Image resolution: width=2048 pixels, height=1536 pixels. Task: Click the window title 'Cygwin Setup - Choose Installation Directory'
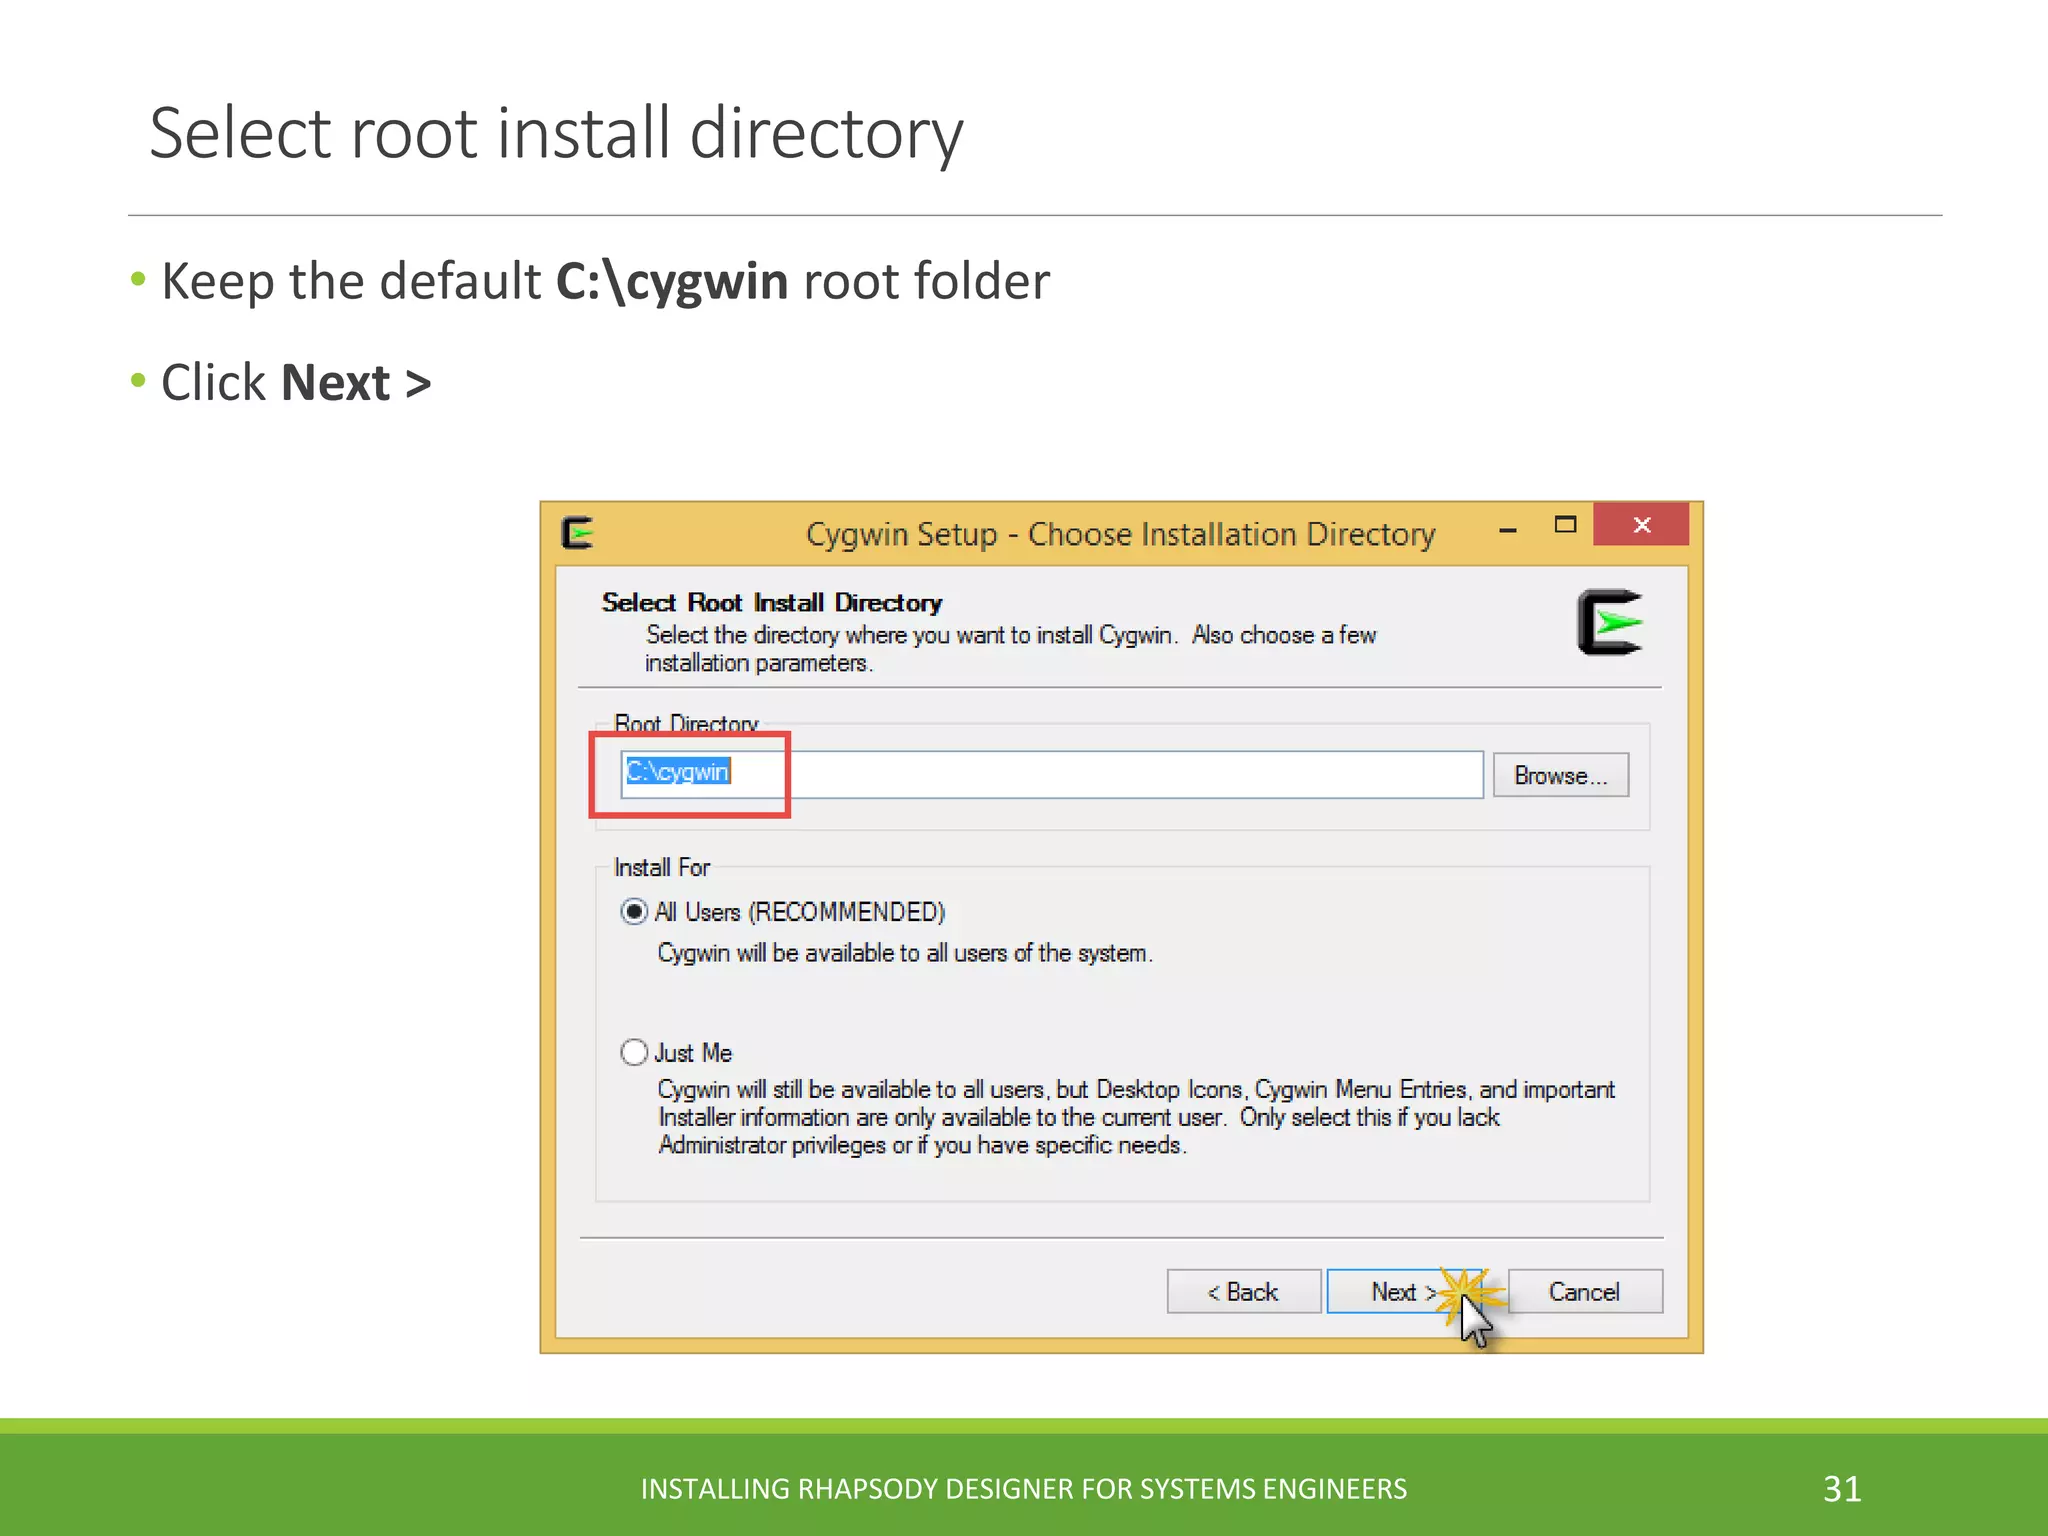click(x=1120, y=534)
